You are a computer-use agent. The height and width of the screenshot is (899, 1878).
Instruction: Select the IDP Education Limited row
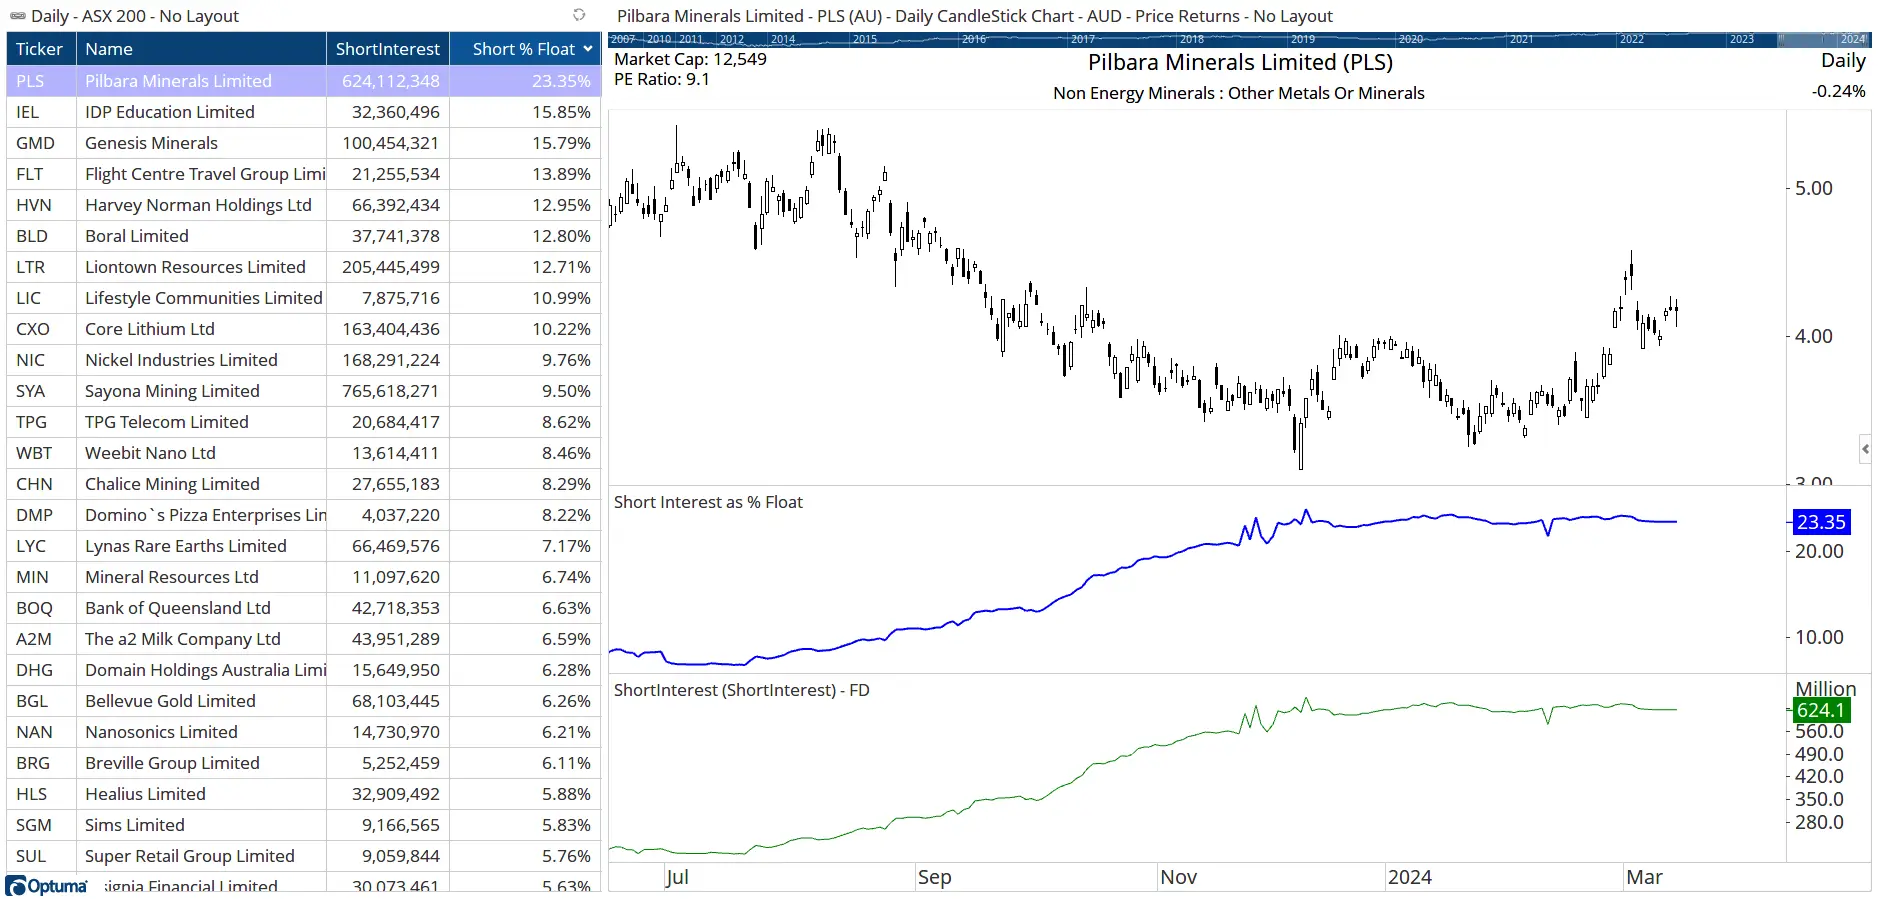point(303,112)
